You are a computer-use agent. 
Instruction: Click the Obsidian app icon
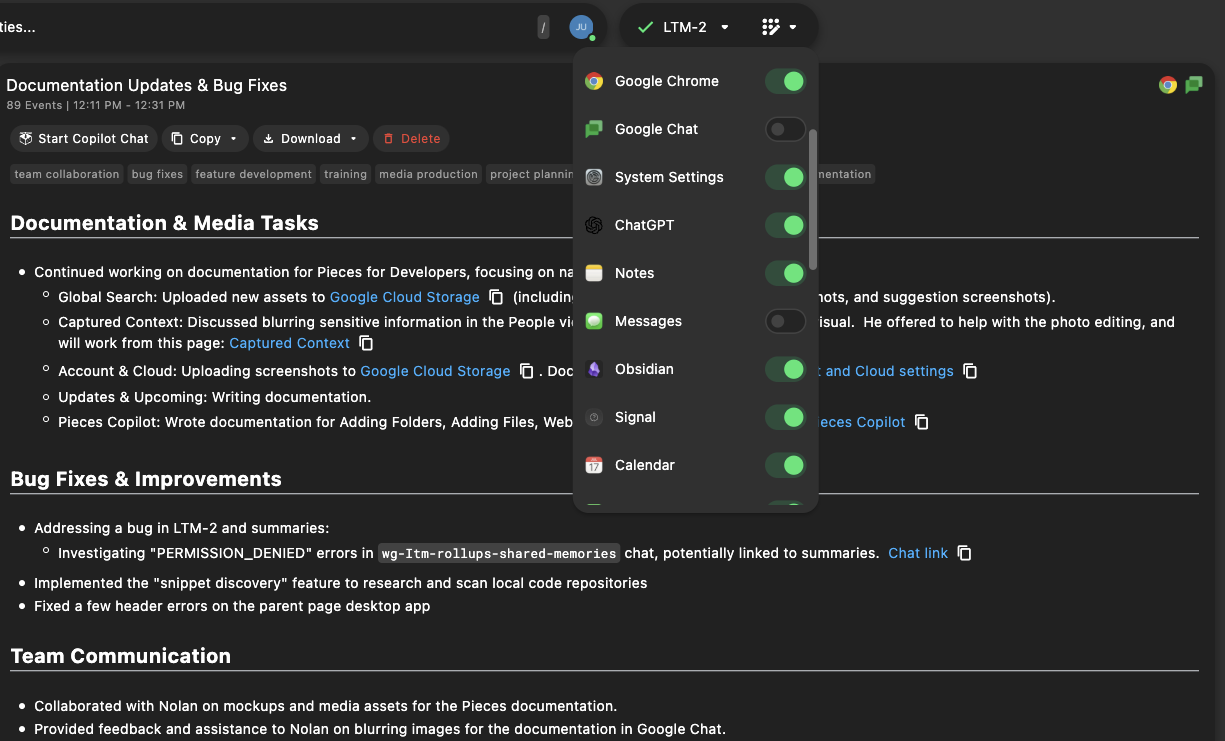[x=594, y=369]
